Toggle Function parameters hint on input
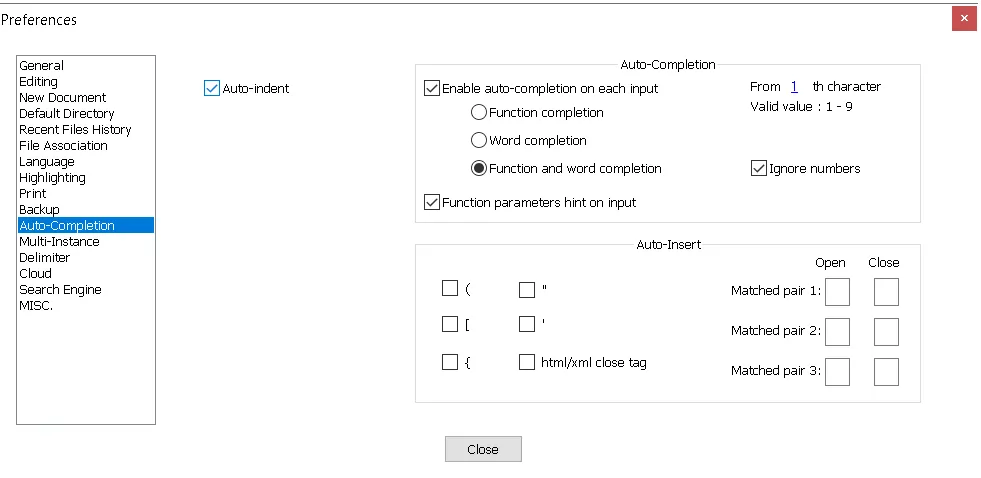Image resolution: width=981 pixels, height=478 pixels. click(x=432, y=203)
